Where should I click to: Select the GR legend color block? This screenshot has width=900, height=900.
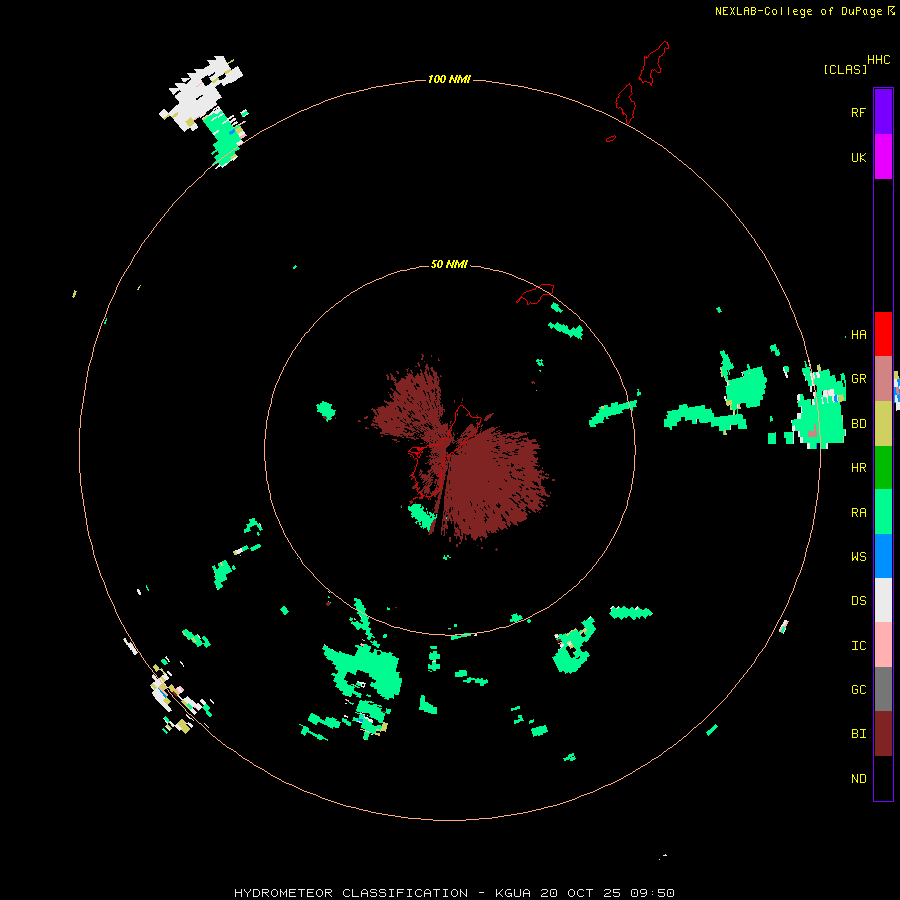pos(883,379)
